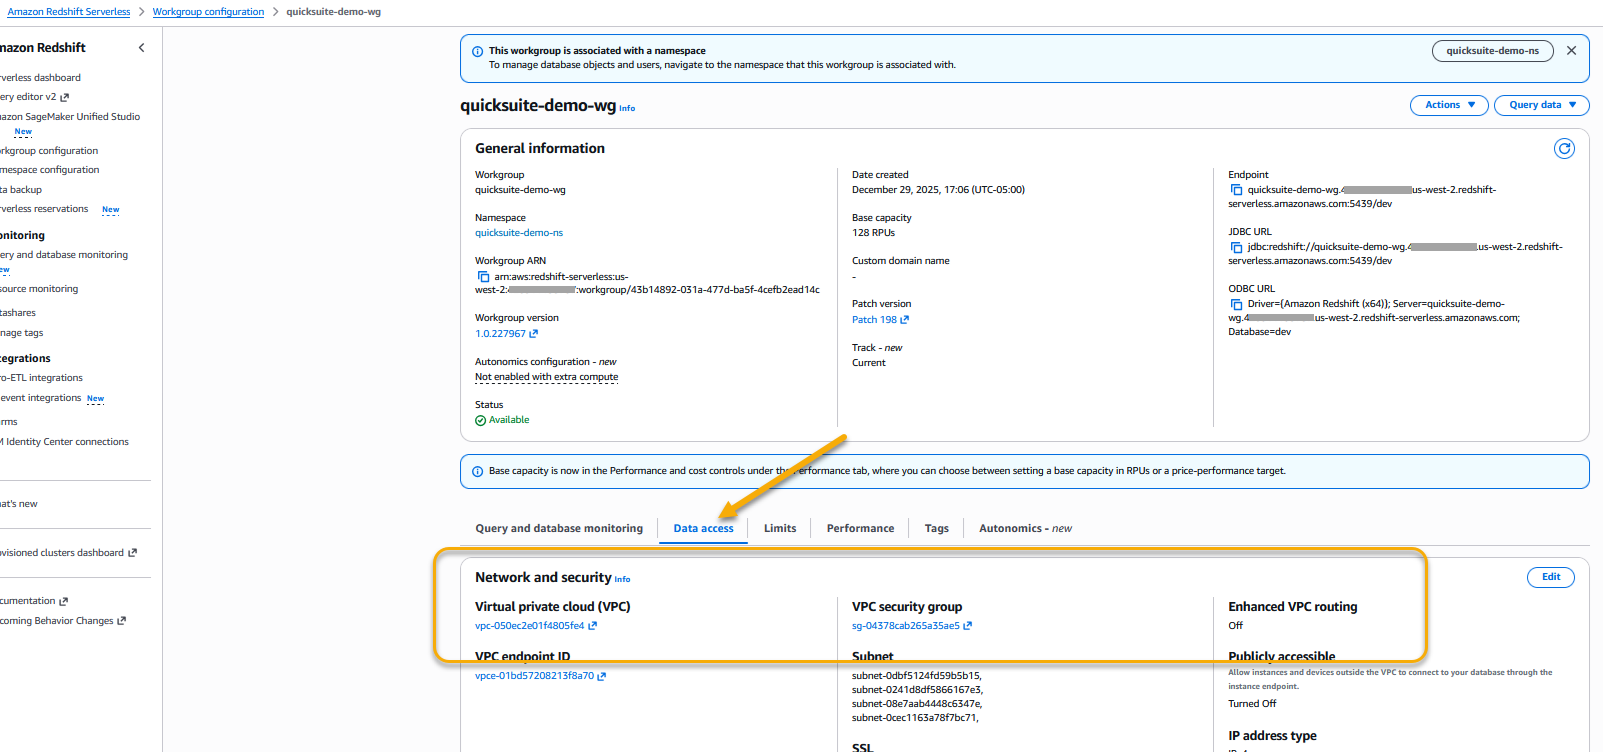Viewport: 1603px width, 752px height.
Task: Click external link icon beside query editor v2
Action: [x=64, y=98]
